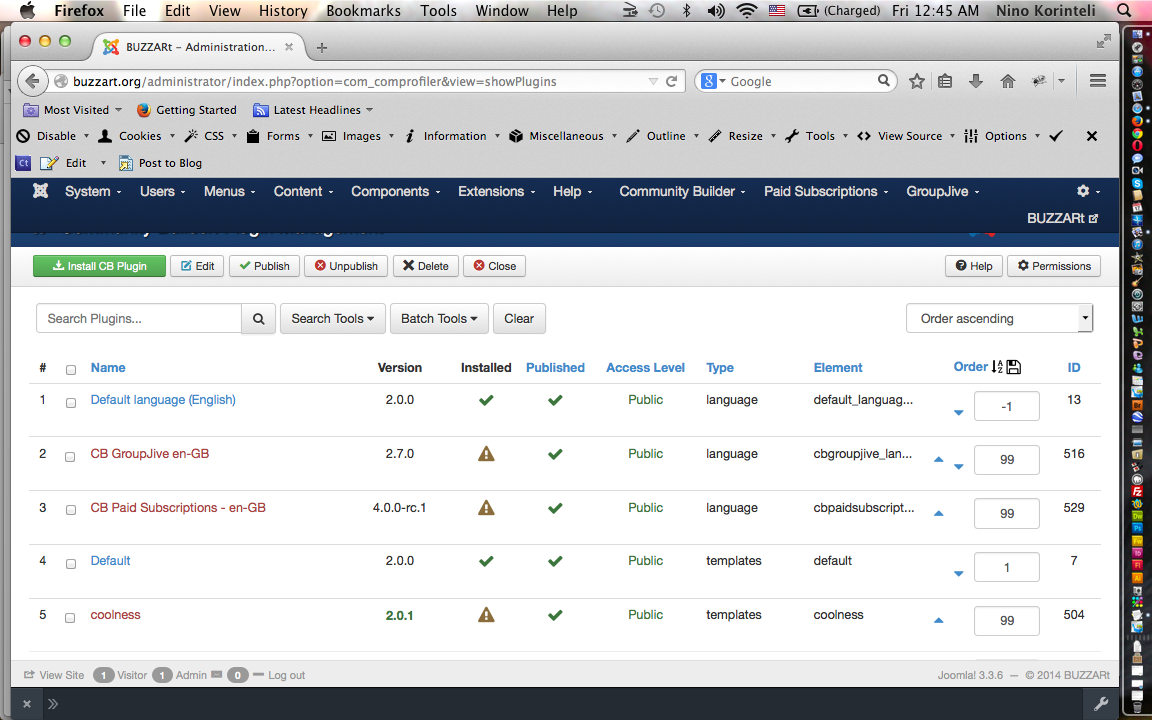Click the Install CB Plugin button

(x=100, y=266)
